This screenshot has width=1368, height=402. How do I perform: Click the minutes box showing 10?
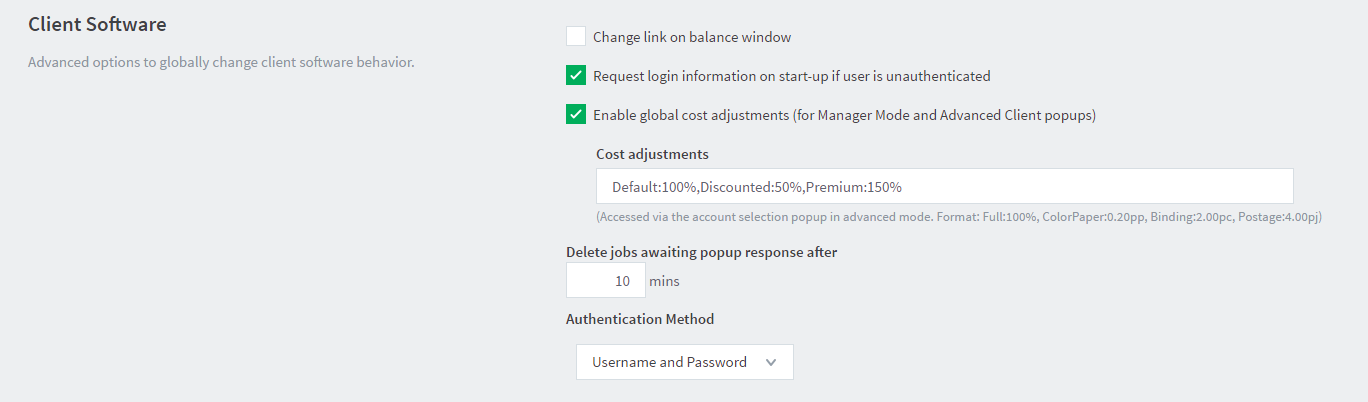pyautogui.click(x=606, y=280)
